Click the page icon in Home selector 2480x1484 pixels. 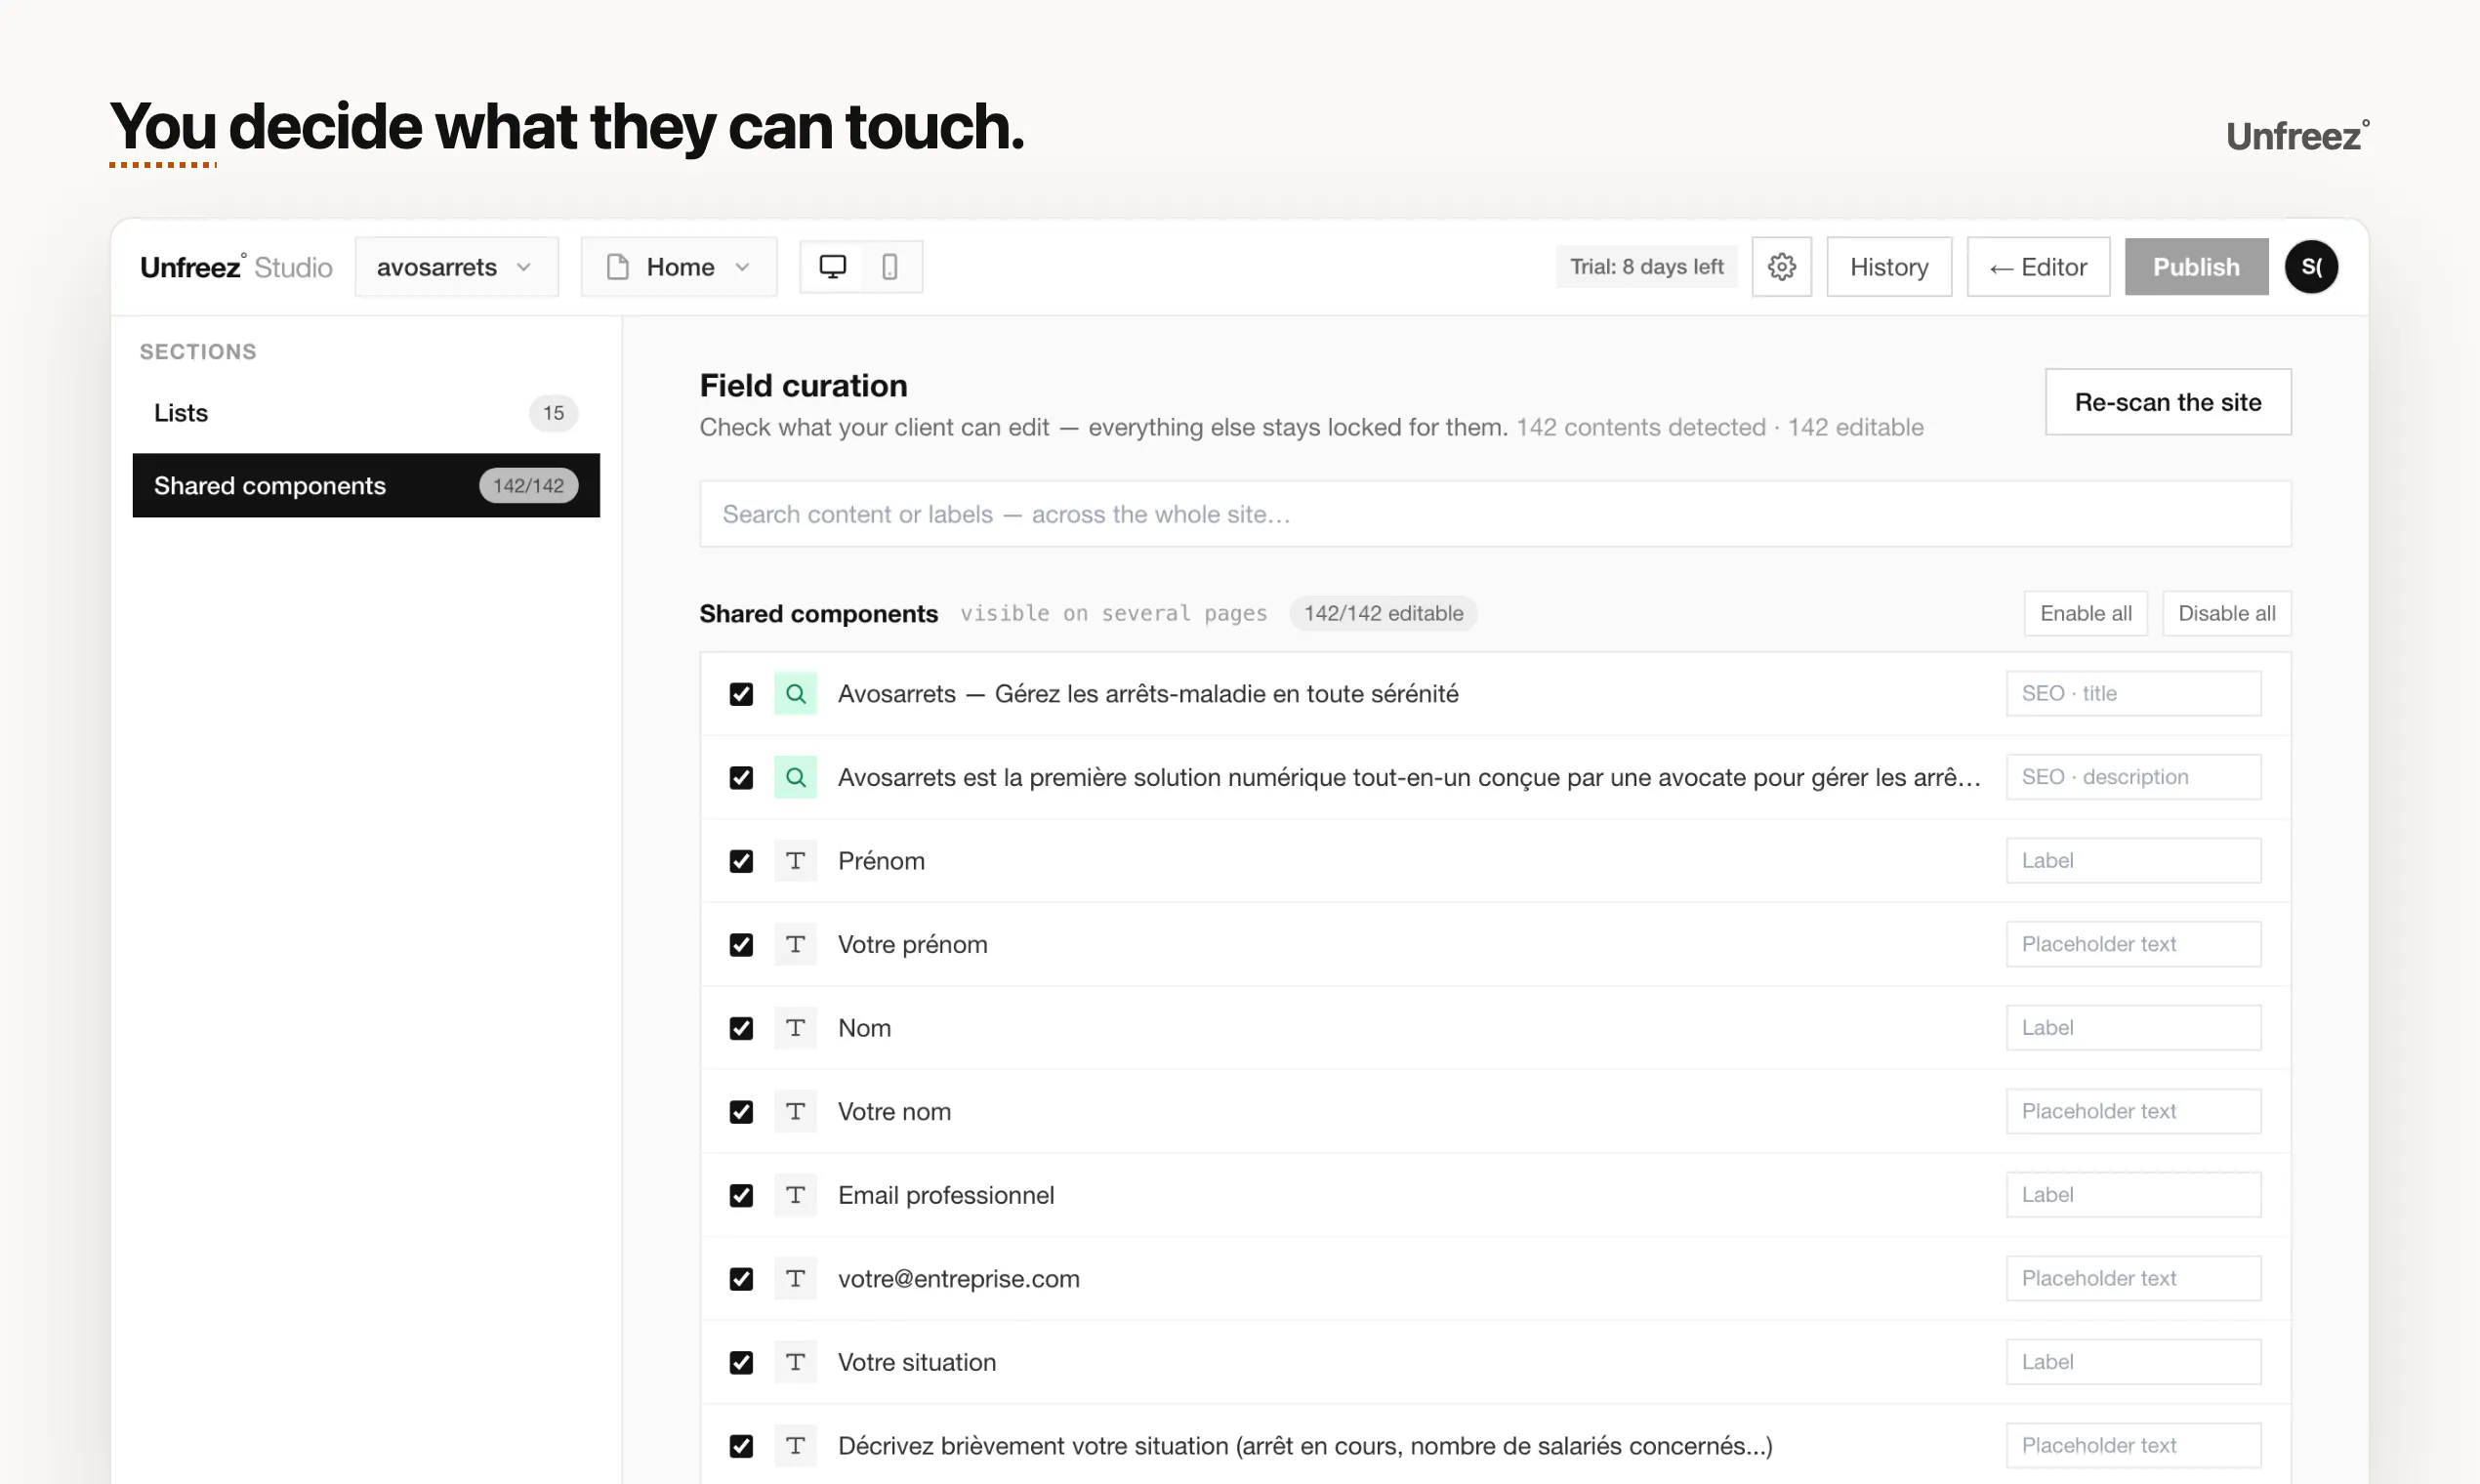coord(618,267)
